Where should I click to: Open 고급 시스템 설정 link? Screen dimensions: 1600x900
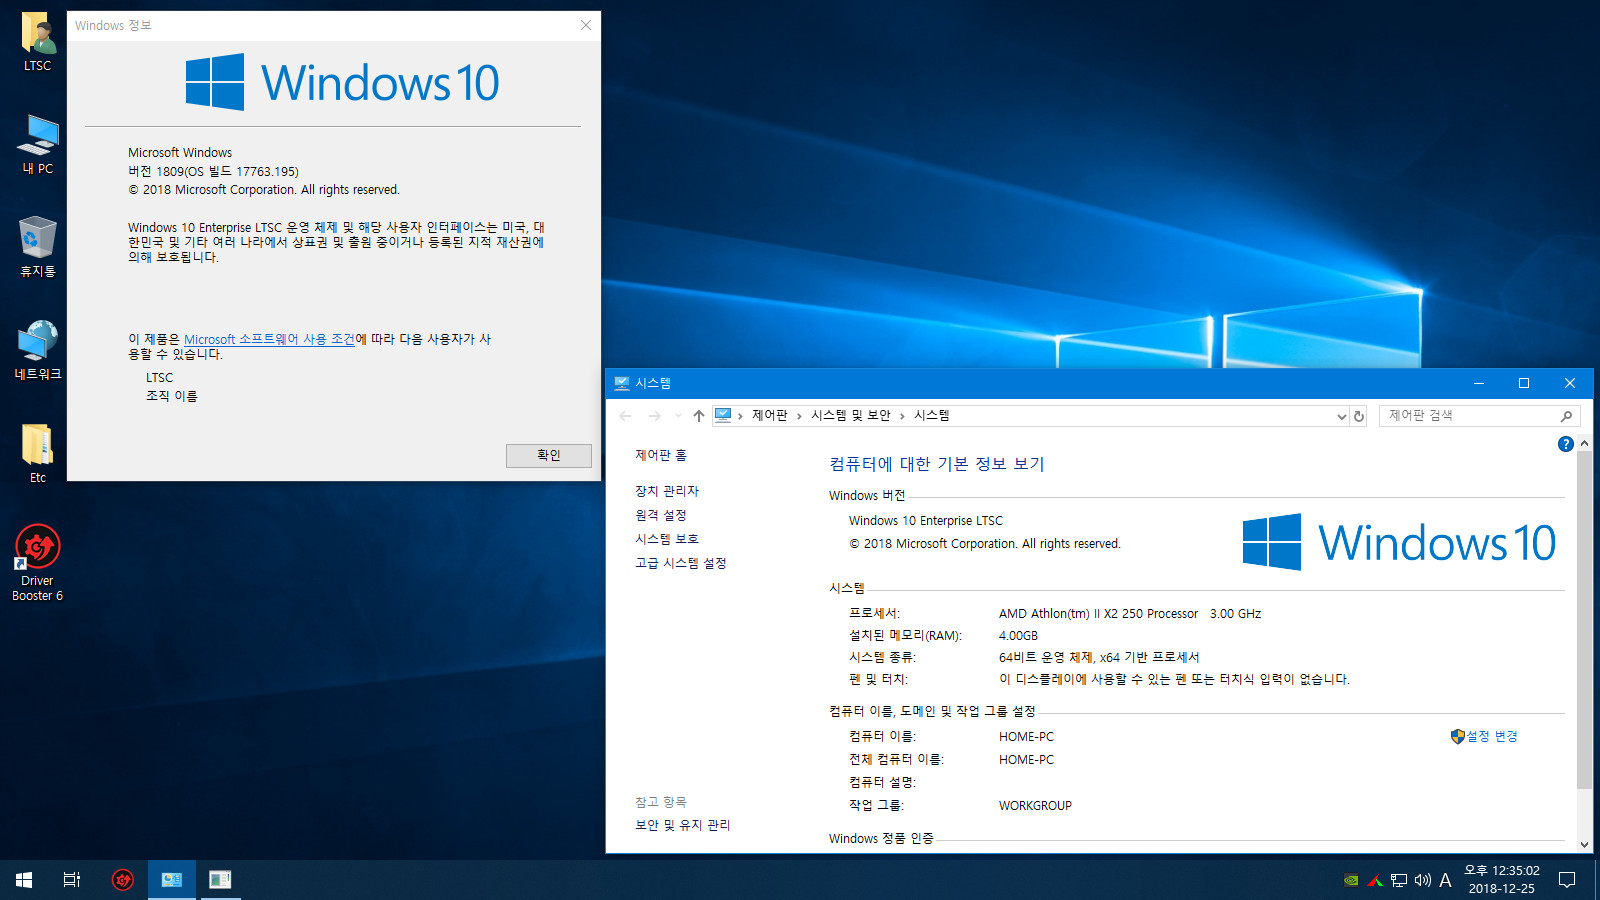(681, 563)
